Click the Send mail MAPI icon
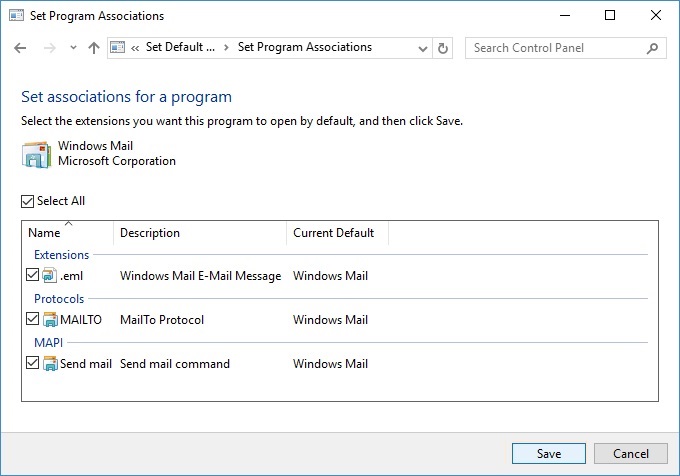Viewport: 680px width, 476px height. (x=50, y=363)
